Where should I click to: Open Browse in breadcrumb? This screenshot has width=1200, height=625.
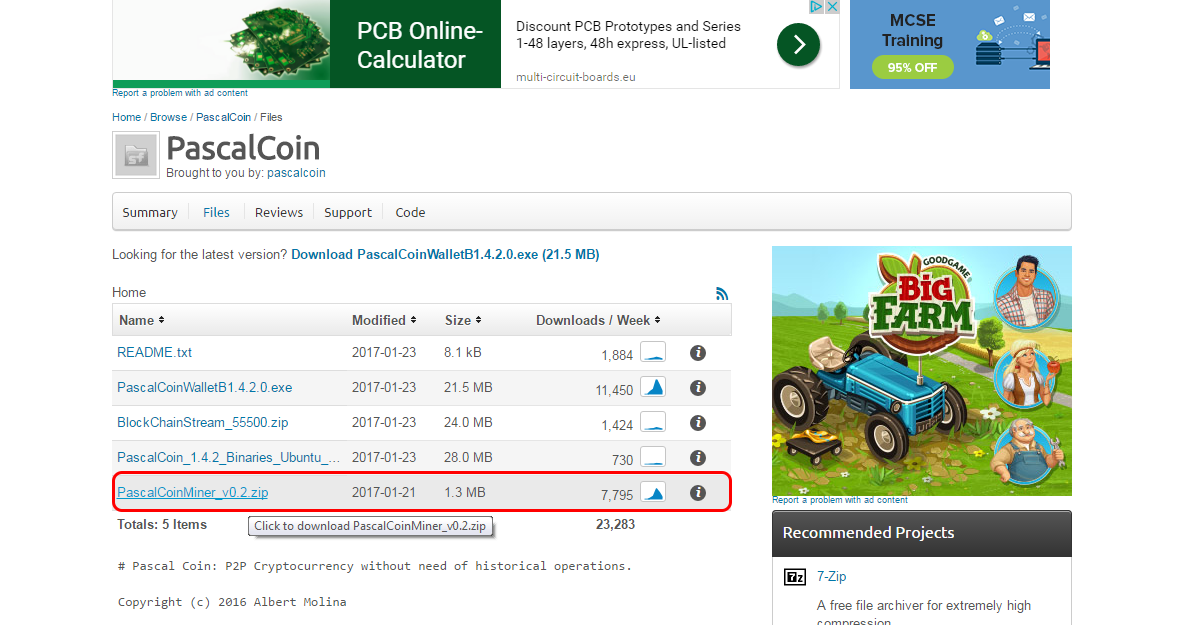click(x=168, y=117)
